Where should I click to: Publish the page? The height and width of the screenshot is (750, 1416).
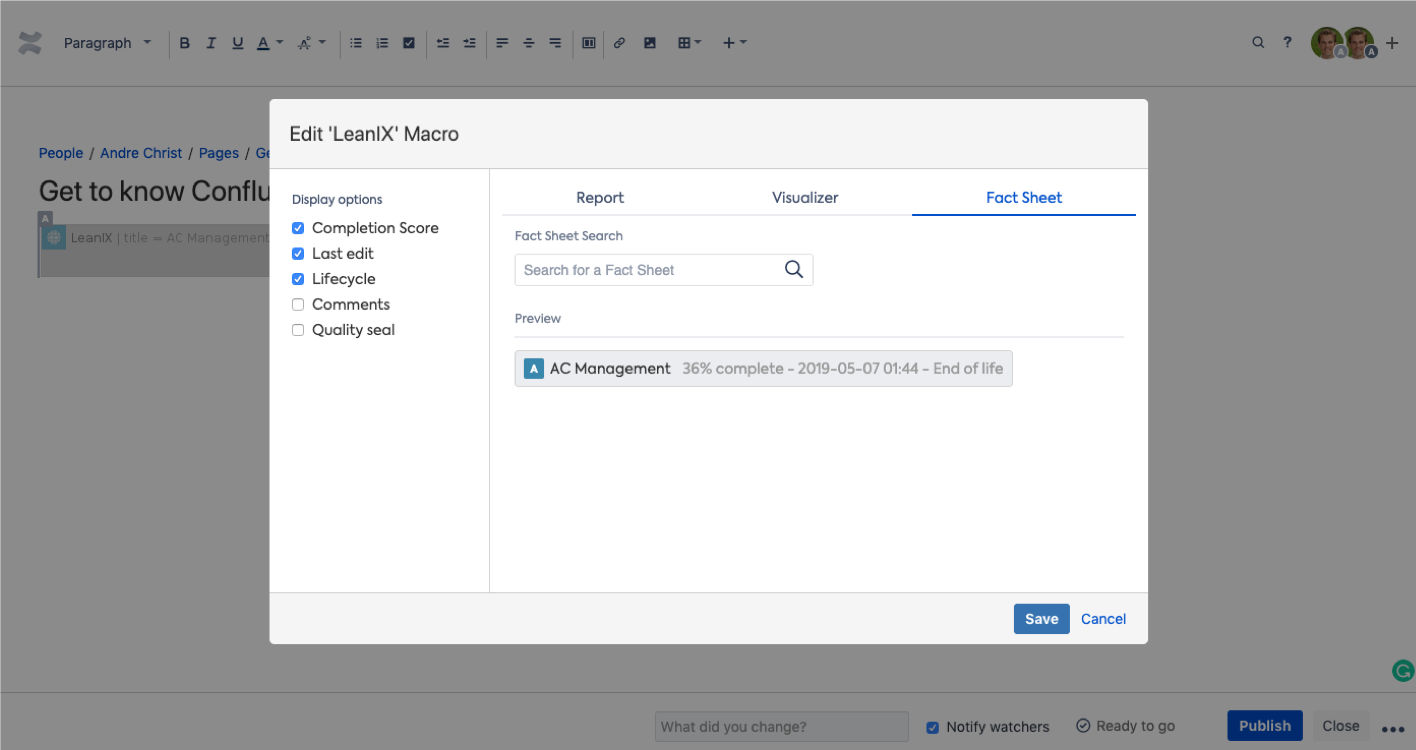(x=1265, y=726)
